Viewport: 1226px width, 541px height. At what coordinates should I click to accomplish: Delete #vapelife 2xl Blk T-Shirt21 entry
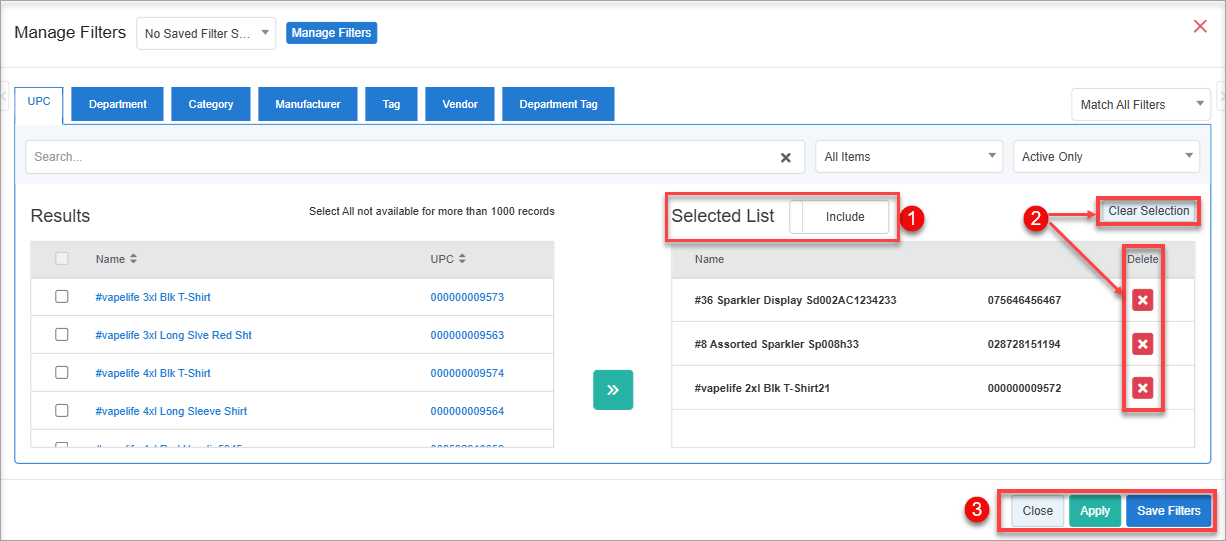pos(1142,388)
